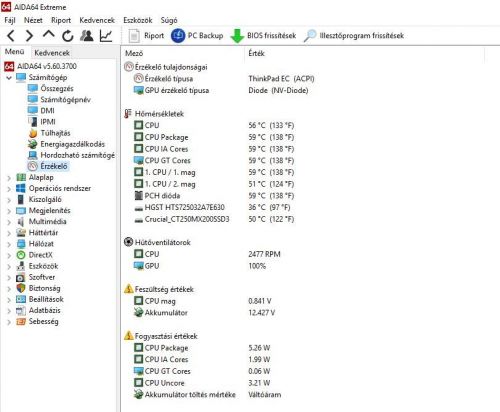Go forward with the right arrow button

pos(30,36)
